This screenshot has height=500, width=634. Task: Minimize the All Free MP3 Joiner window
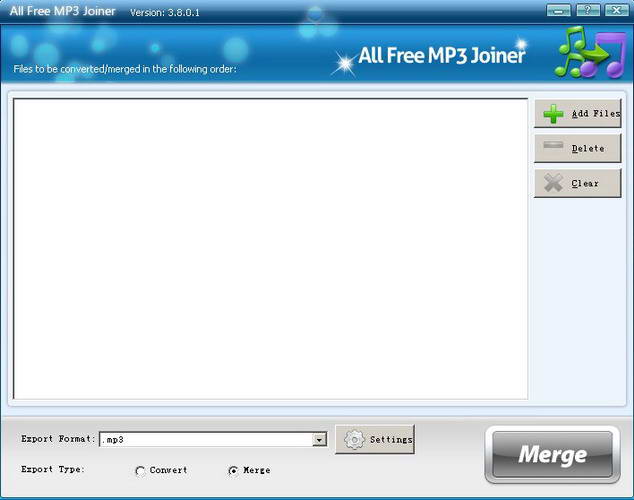coord(558,10)
